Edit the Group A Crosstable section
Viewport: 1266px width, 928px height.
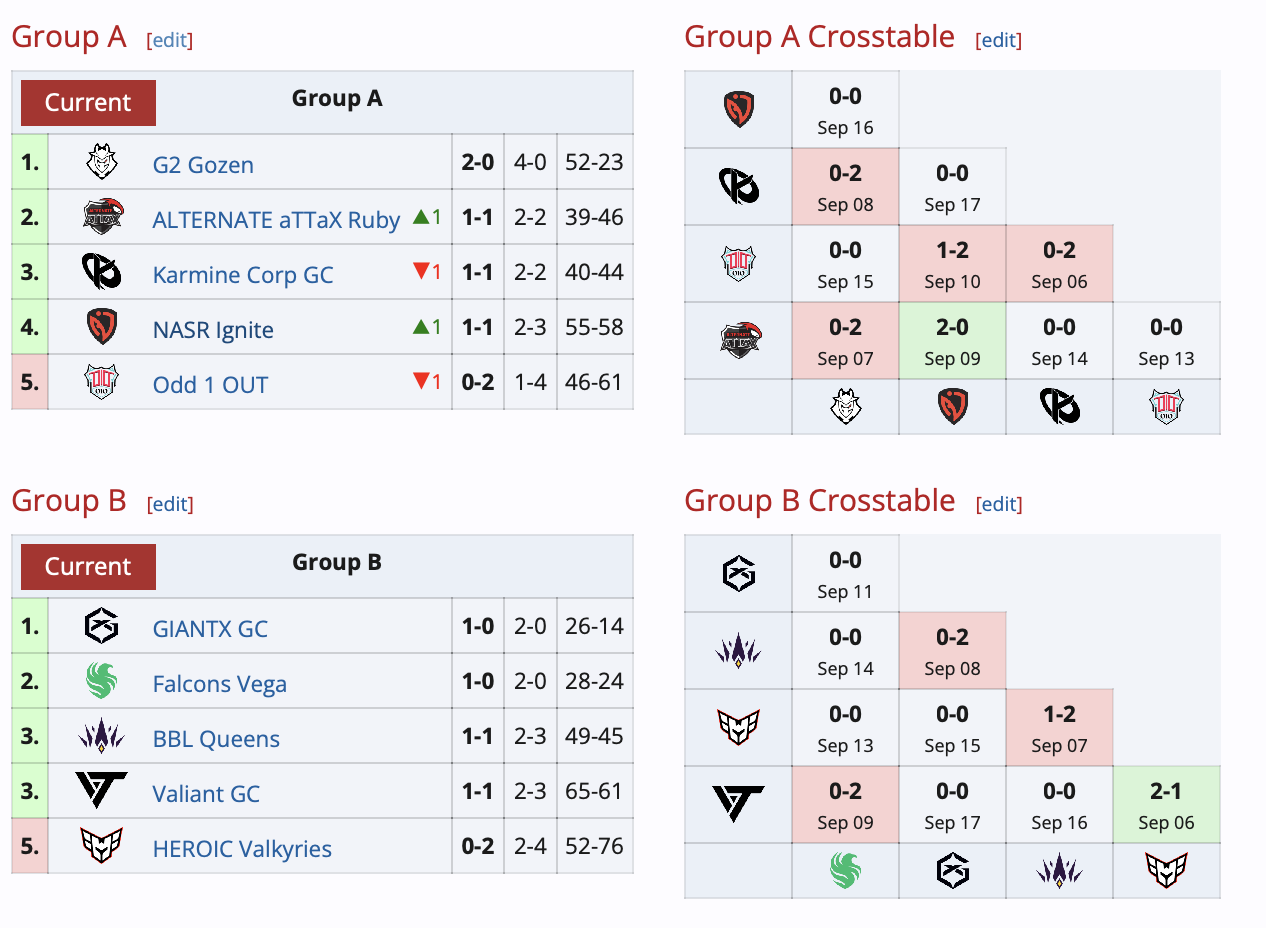[998, 40]
